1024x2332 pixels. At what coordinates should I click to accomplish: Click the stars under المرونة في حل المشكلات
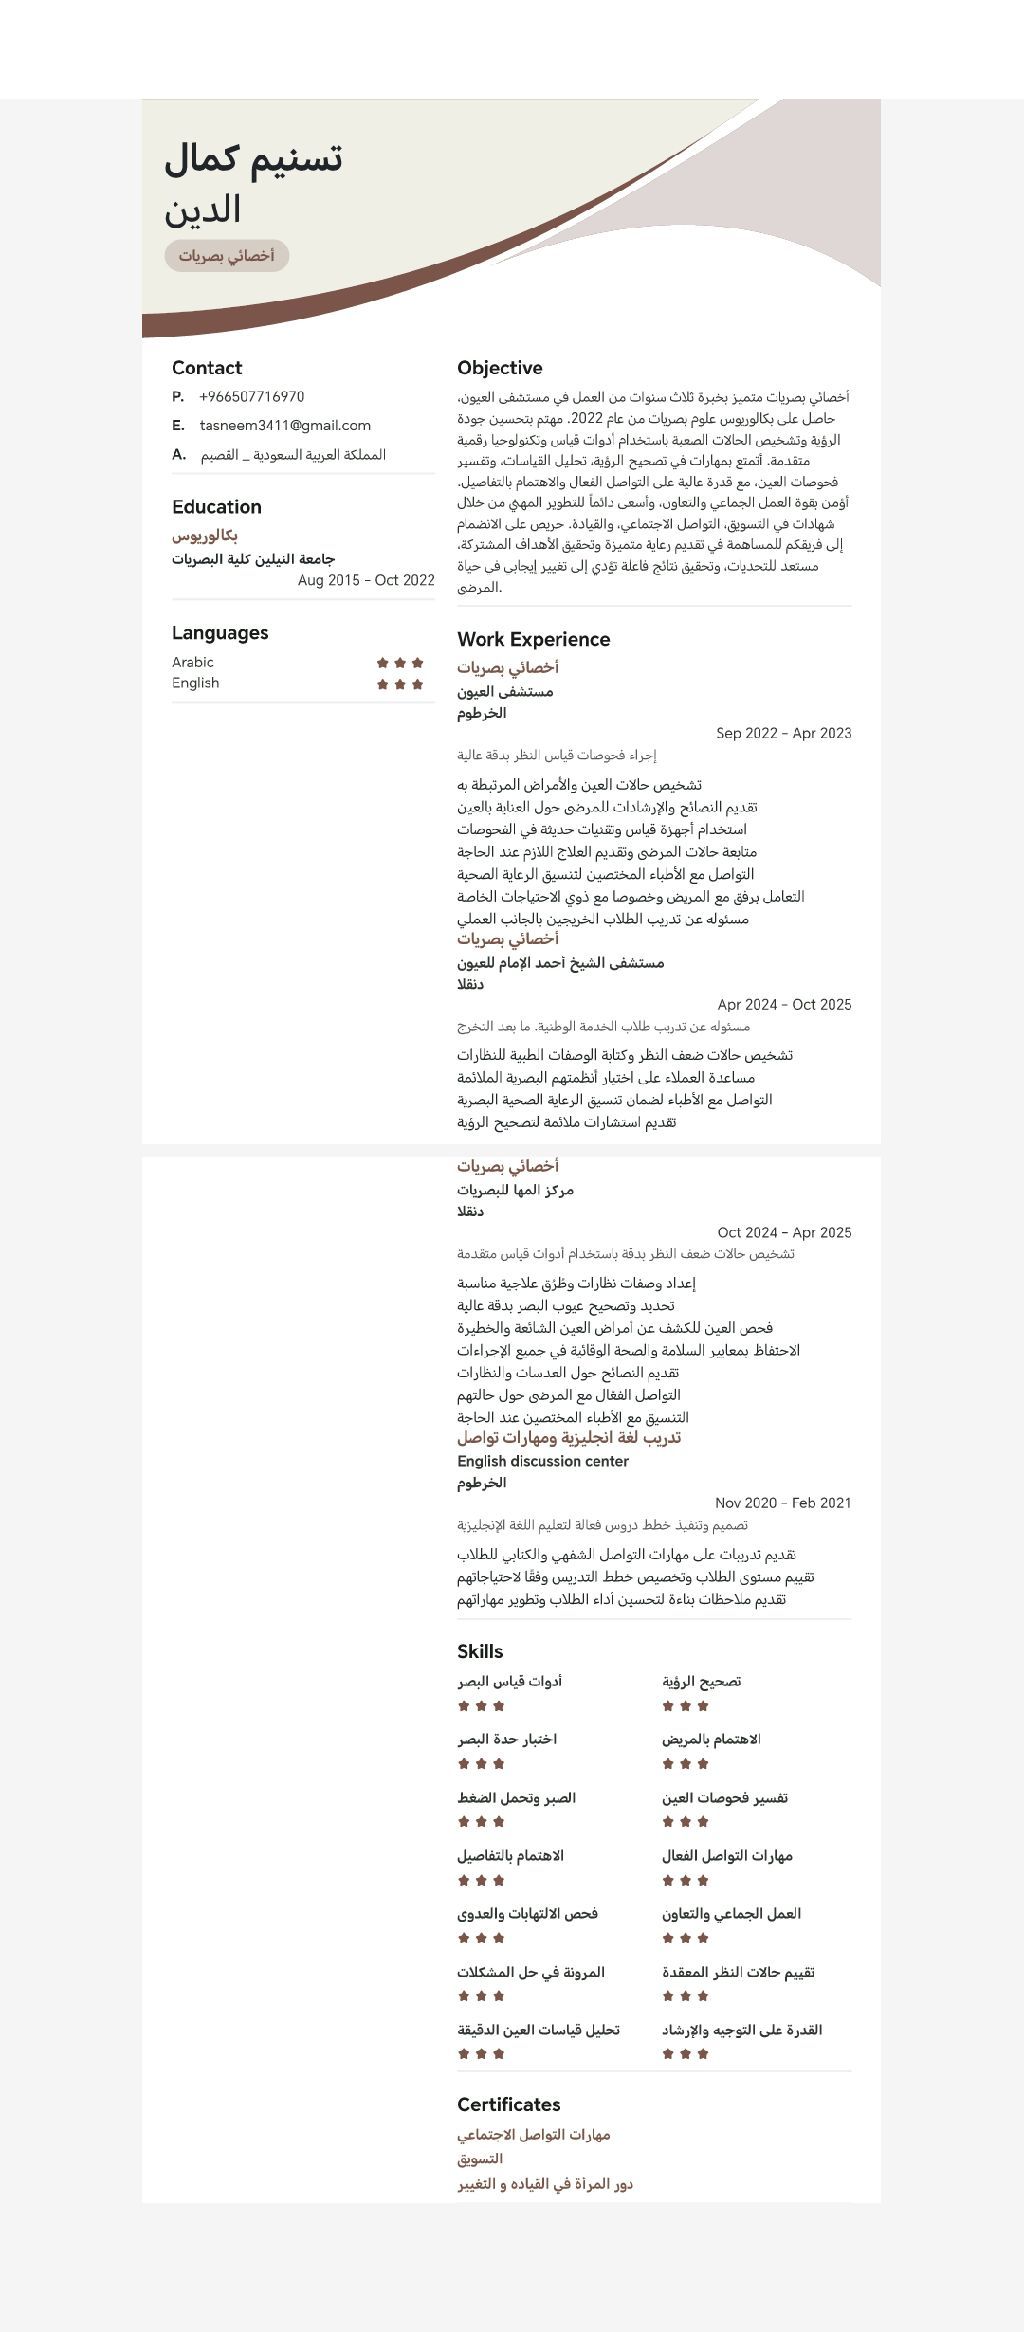click(x=481, y=1996)
